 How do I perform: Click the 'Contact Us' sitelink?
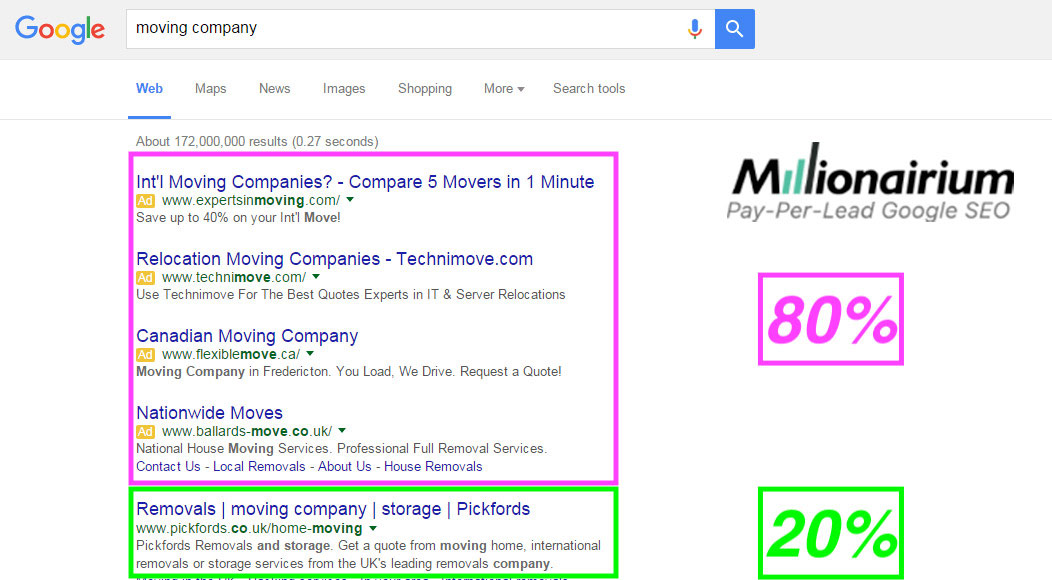pos(168,467)
